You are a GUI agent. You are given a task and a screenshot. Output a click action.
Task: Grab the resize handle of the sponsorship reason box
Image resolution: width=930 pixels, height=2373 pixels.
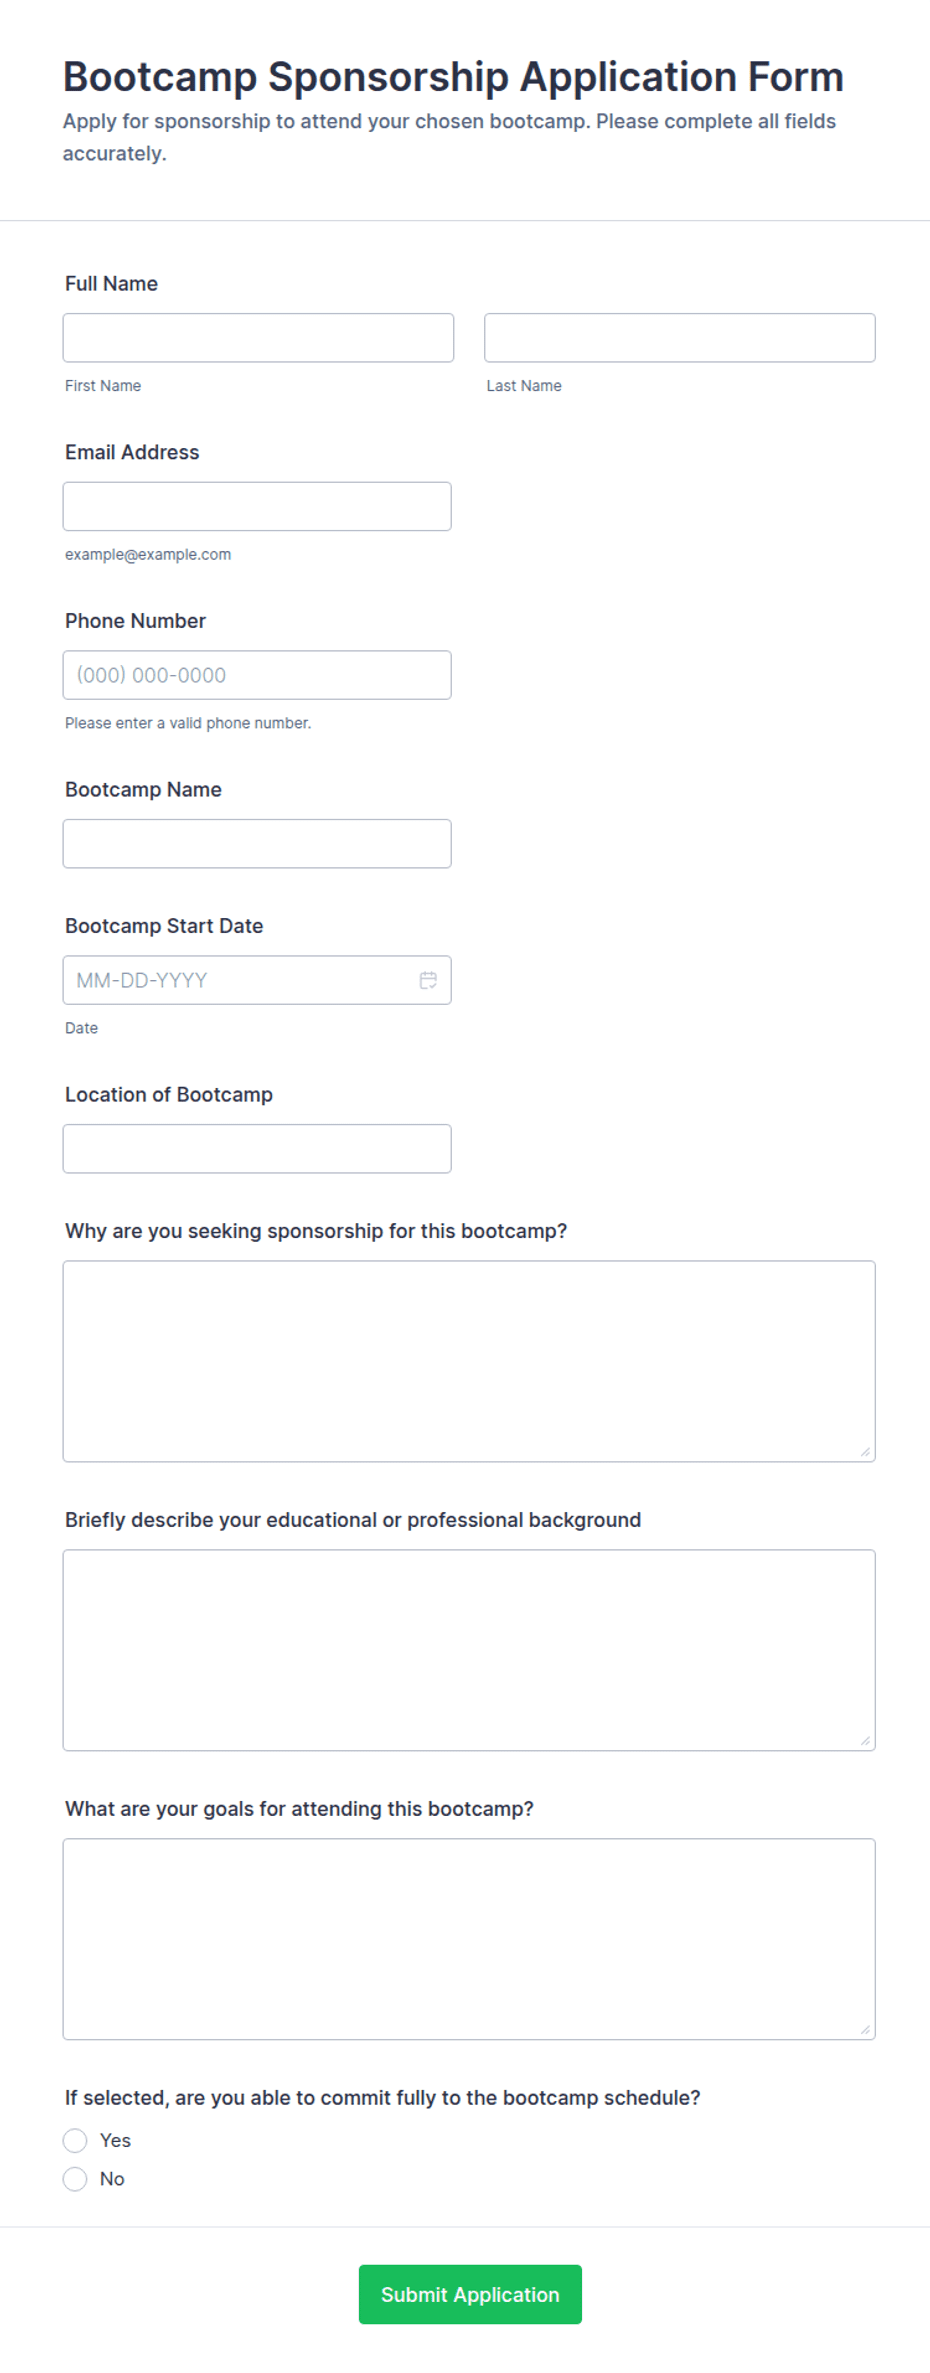click(x=865, y=1452)
